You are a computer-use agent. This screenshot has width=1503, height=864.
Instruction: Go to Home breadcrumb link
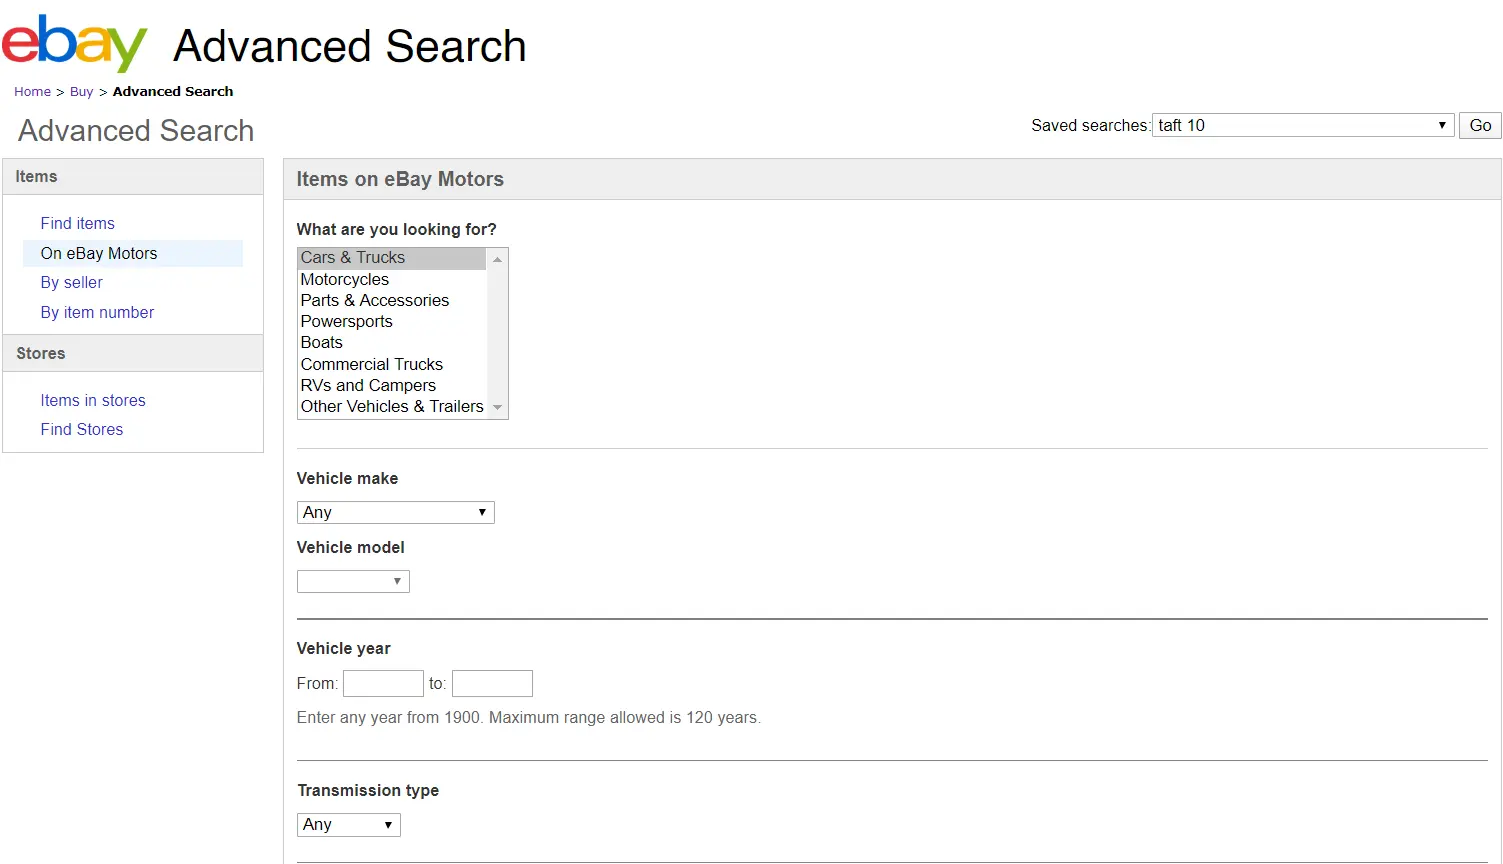click(x=32, y=91)
